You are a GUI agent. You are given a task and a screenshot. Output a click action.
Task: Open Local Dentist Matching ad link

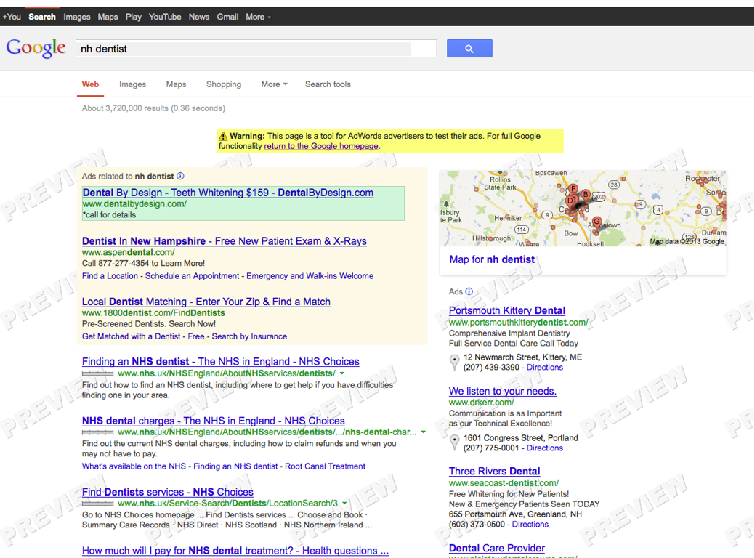pyautogui.click(x=206, y=302)
